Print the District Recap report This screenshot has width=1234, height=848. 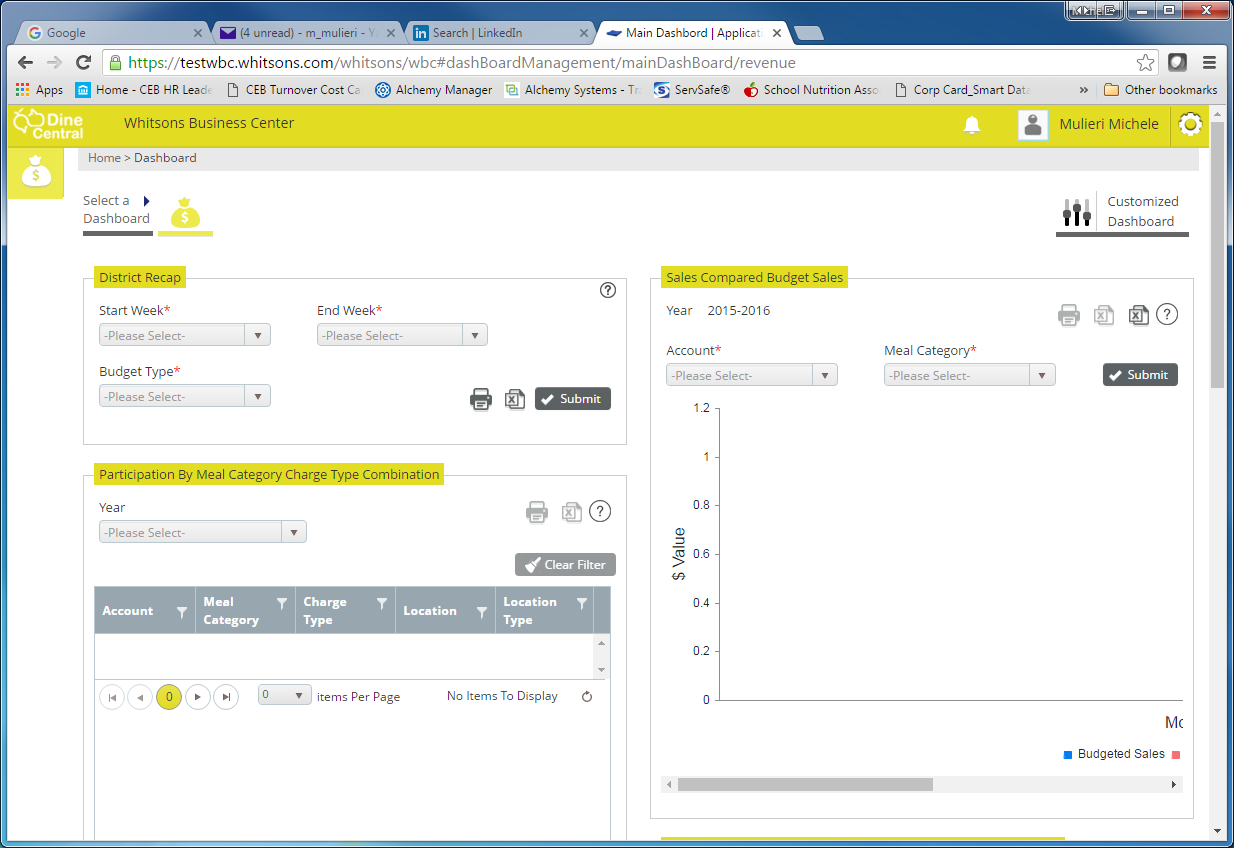481,399
